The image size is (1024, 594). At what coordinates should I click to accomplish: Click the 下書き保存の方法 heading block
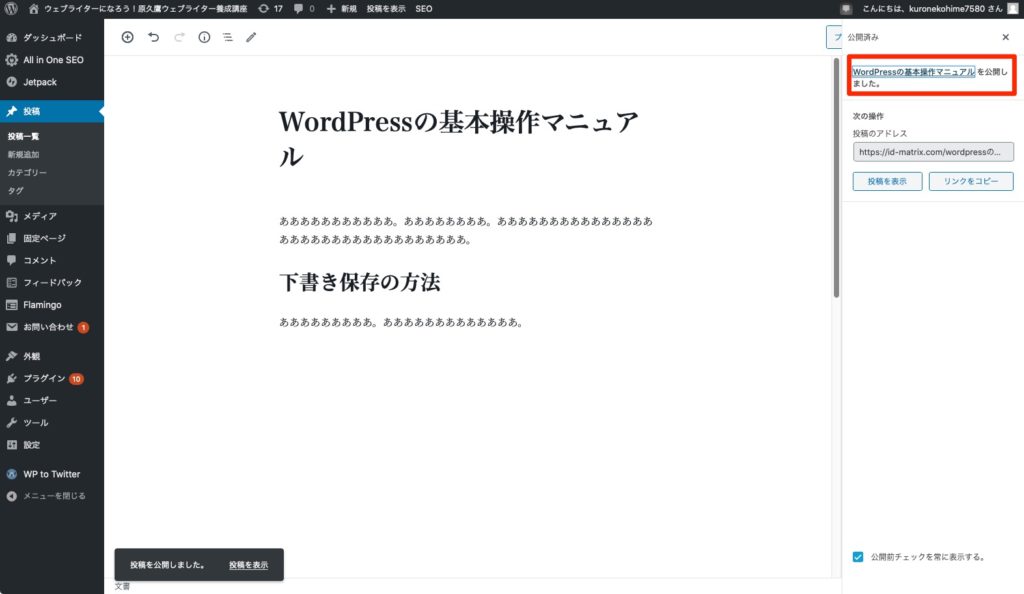[x=360, y=283]
